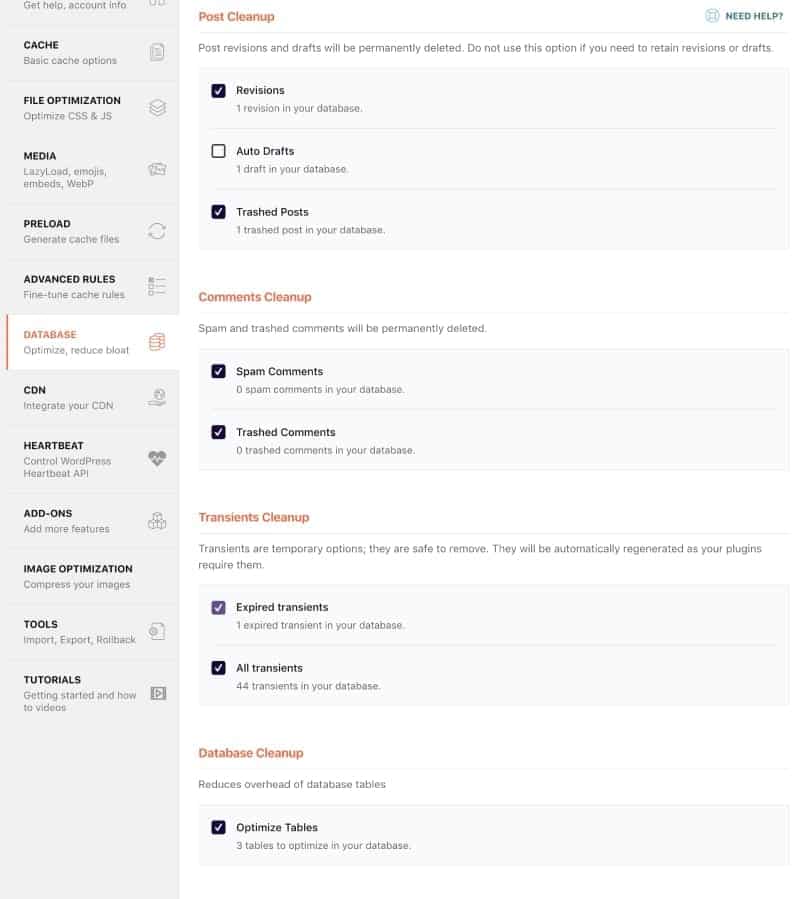
Task: Uncheck Spam Comments cleanup option
Action: [218, 372]
